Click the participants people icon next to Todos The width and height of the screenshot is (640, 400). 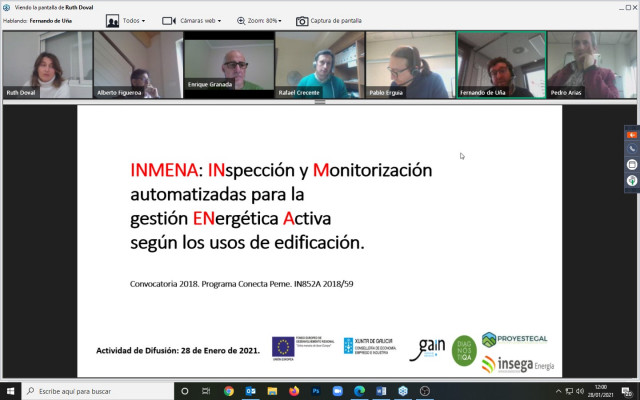click(x=112, y=21)
